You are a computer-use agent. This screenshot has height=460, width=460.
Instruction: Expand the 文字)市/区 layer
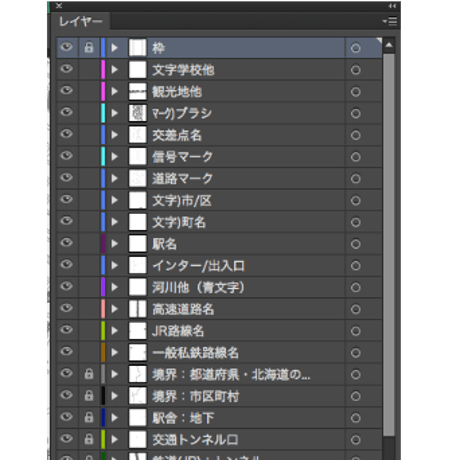coord(114,200)
